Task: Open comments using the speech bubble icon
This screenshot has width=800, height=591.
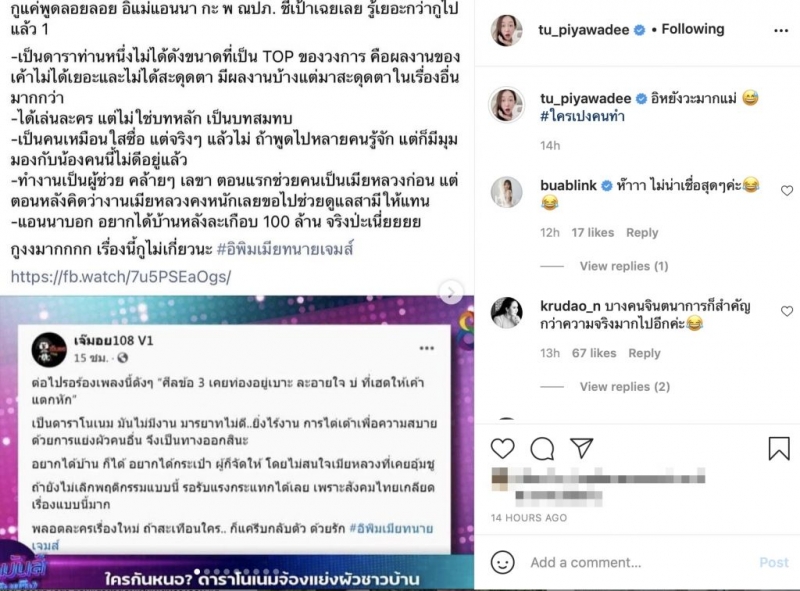Action: click(x=542, y=449)
